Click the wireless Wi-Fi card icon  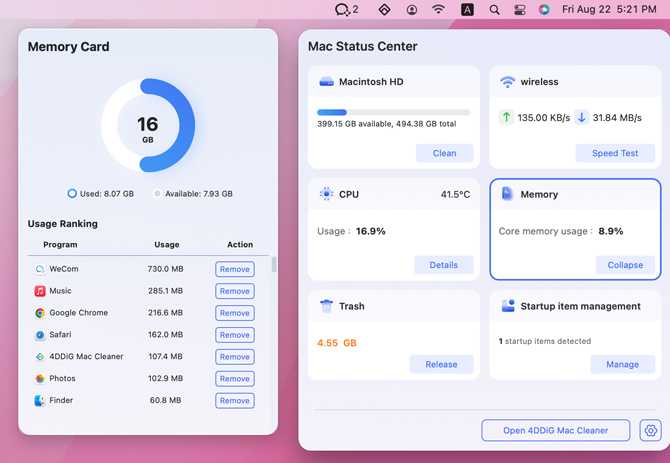[x=508, y=82]
